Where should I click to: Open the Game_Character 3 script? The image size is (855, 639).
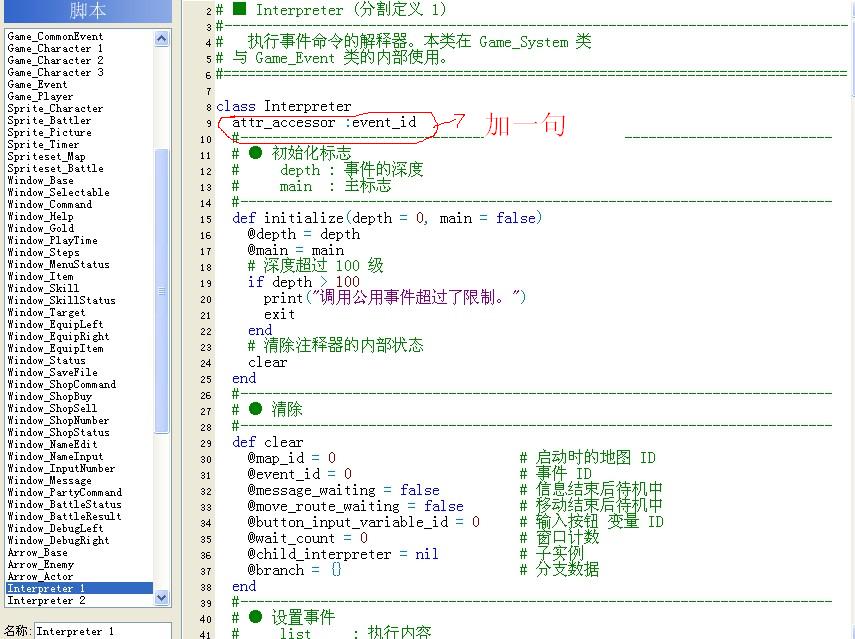pos(55,73)
